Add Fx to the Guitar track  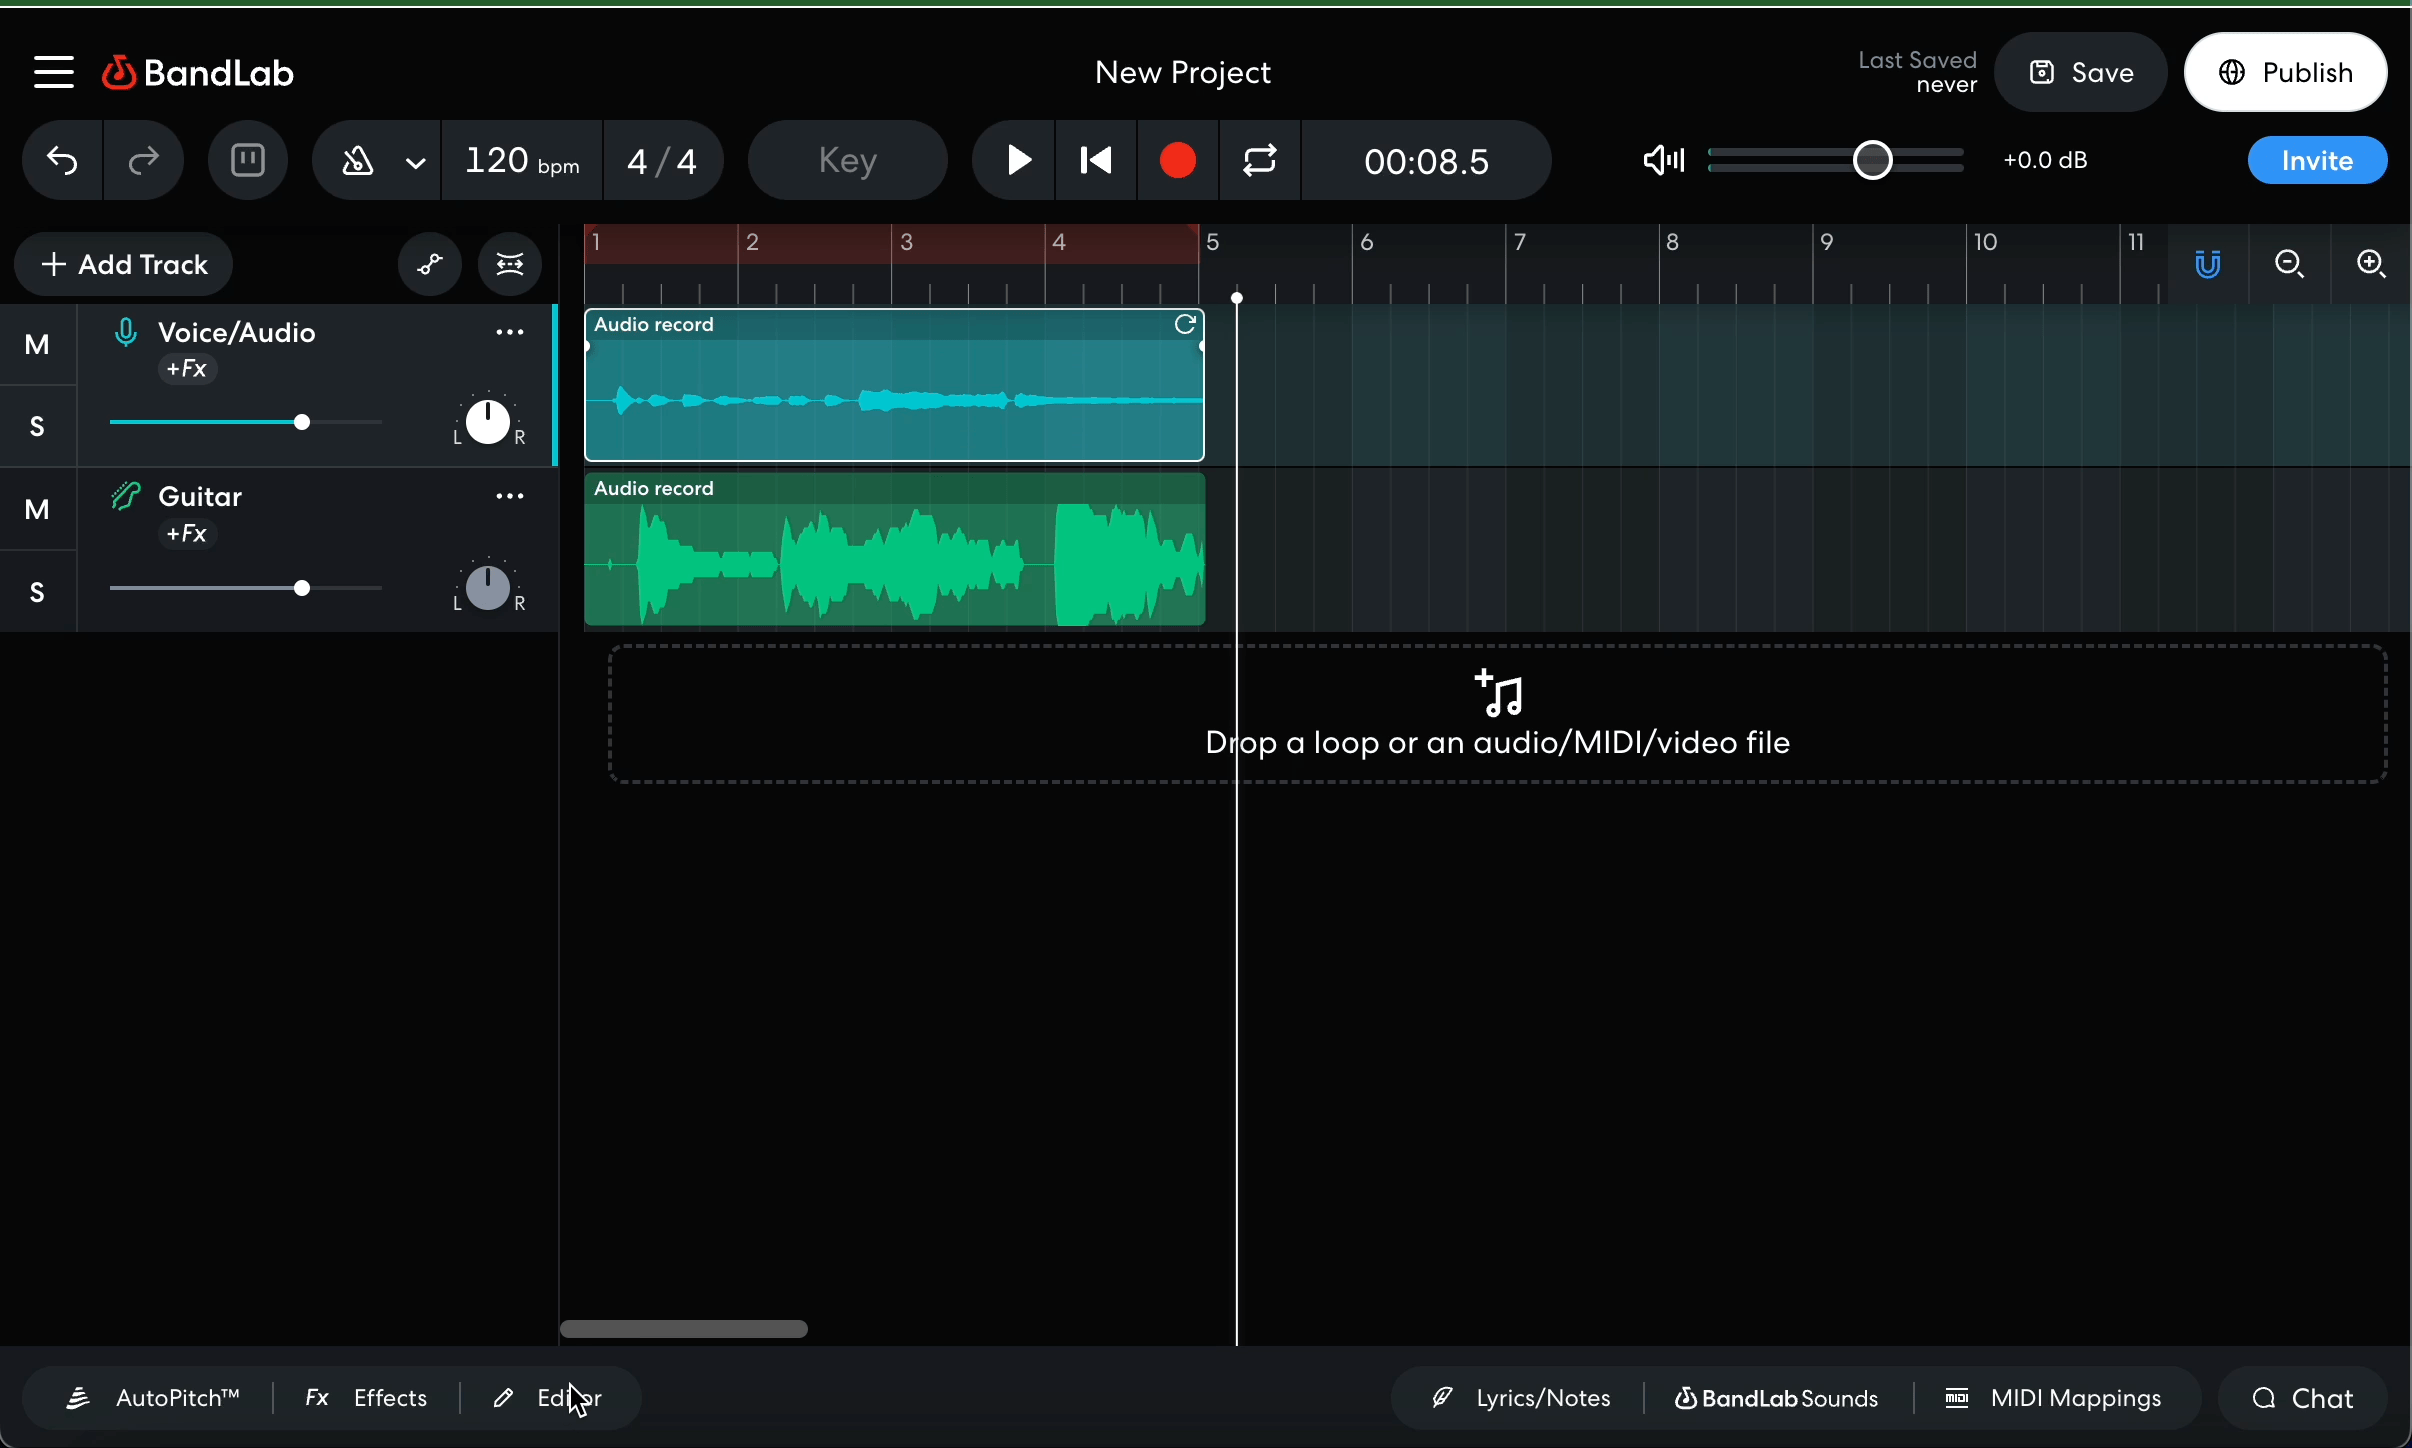187,534
